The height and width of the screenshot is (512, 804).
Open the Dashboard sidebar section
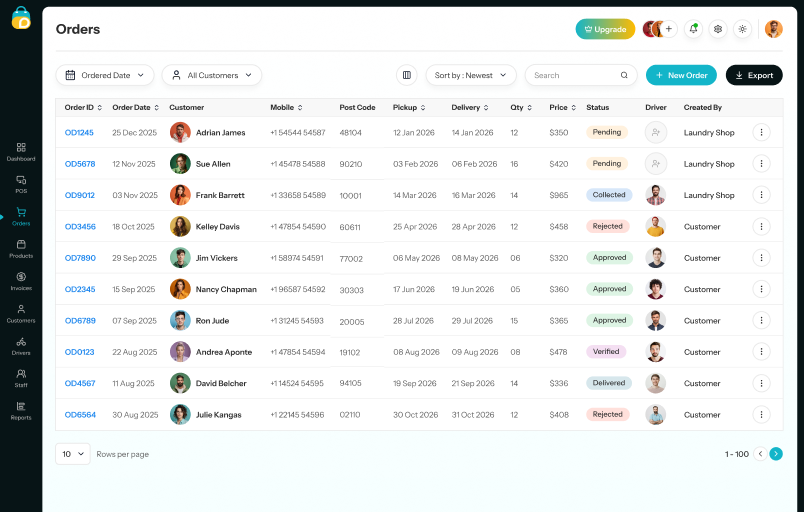pyautogui.click(x=21, y=152)
